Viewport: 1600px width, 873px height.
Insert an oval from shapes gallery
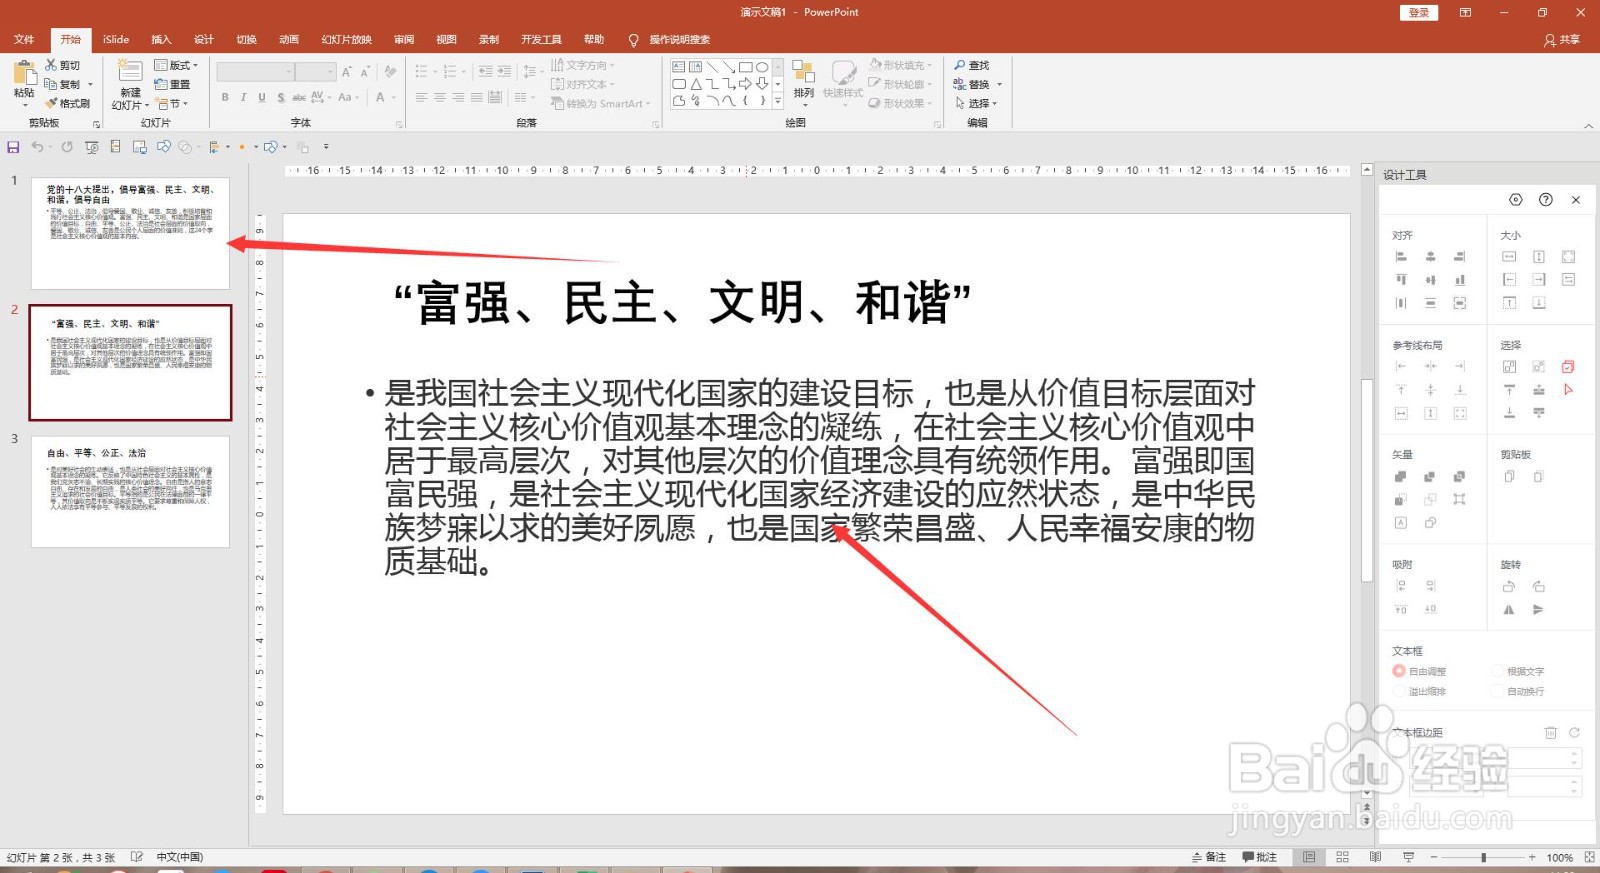[x=762, y=67]
